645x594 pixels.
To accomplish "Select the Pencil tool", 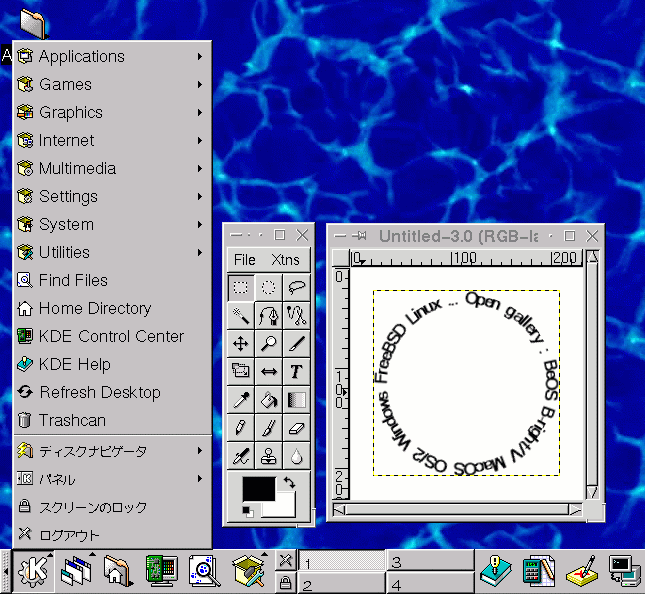I will pos(241,427).
